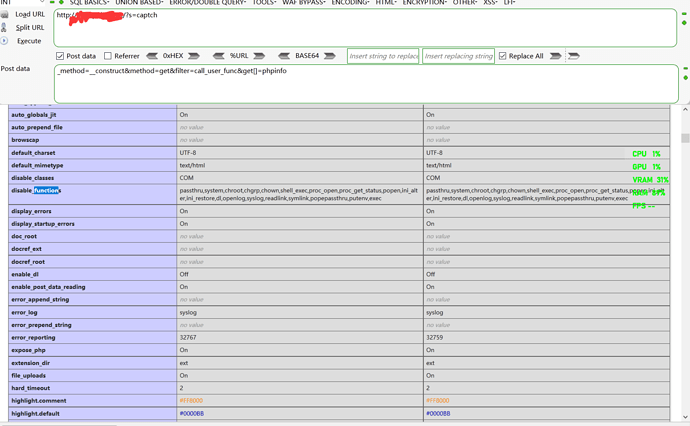Image resolution: width=690 pixels, height=426 pixels.
Task: Open the TOOLS dropdown menu
Action: pos(264,2)
